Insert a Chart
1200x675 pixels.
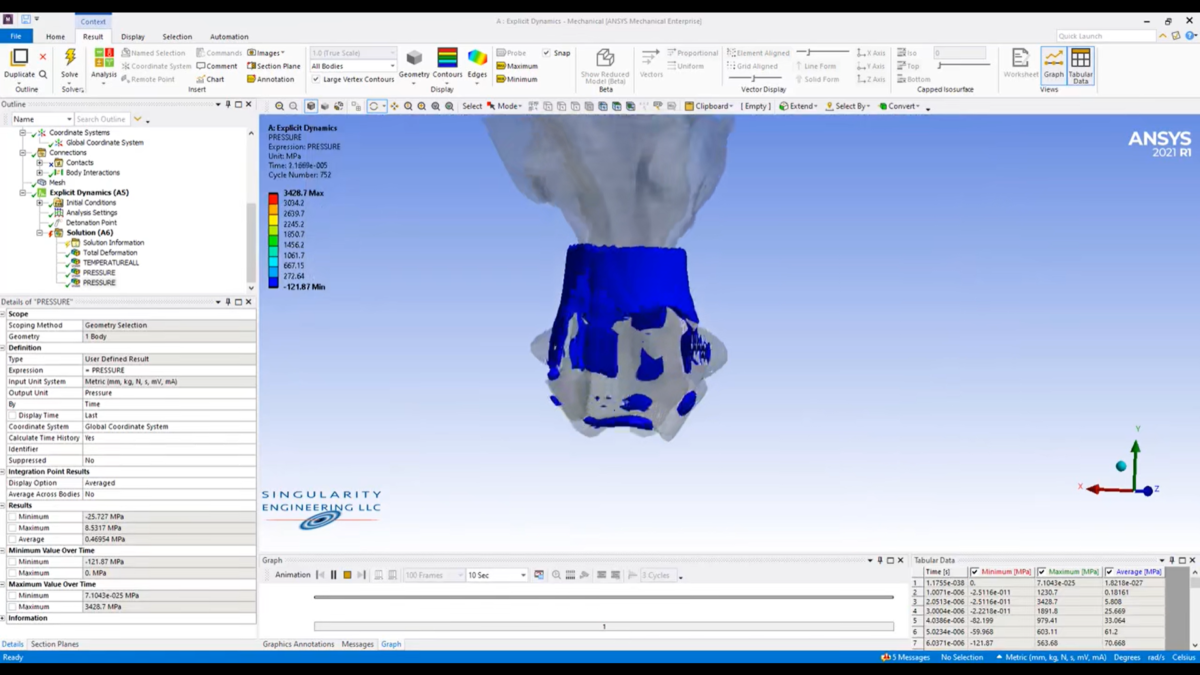(210, 79)
